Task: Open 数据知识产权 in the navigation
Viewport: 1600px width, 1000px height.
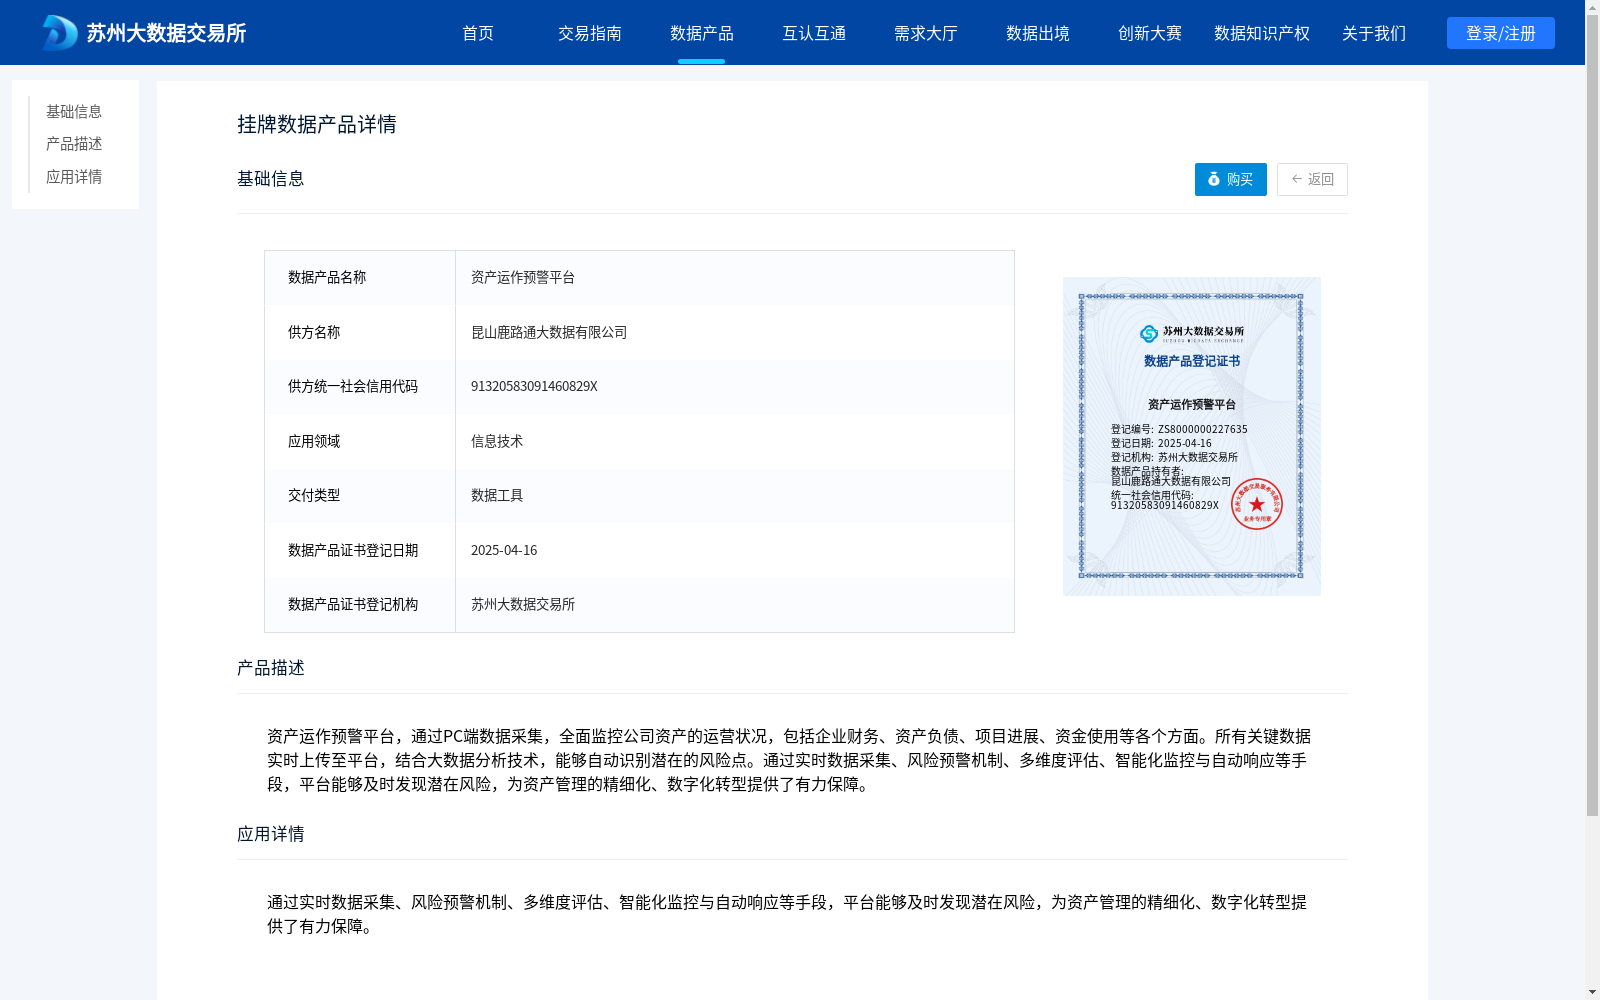Action: [1262, 33]
